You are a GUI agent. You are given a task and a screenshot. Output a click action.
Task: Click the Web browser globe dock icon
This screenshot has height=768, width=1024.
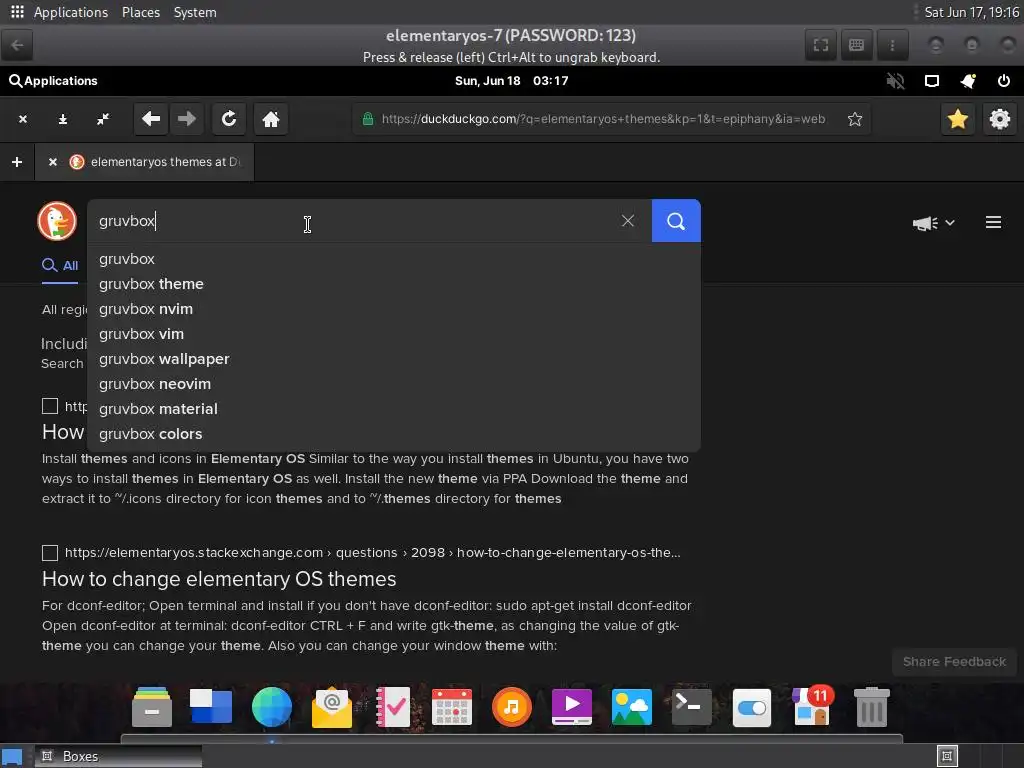[272, 707]
